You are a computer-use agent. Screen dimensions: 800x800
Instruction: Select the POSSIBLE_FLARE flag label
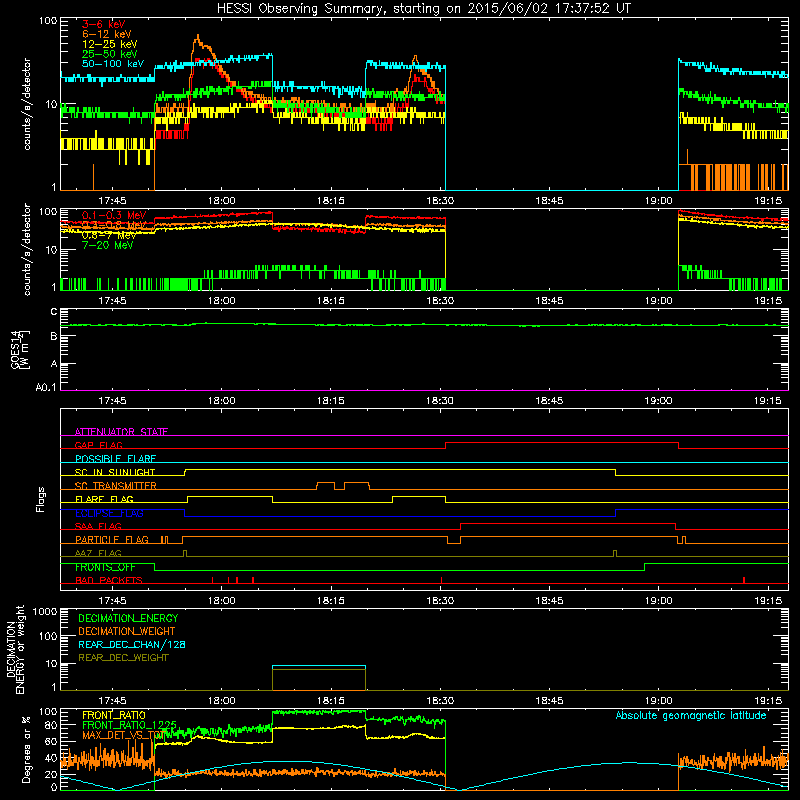115,459
